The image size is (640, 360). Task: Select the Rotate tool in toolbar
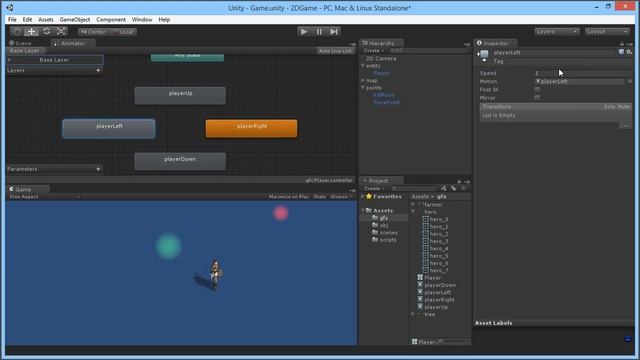[x=47, y=31]
